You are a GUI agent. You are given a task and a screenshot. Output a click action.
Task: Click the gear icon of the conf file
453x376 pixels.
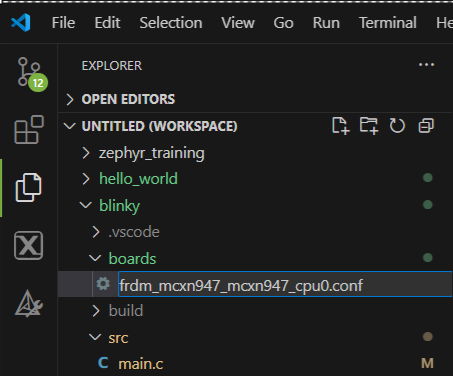pos(103,284)
